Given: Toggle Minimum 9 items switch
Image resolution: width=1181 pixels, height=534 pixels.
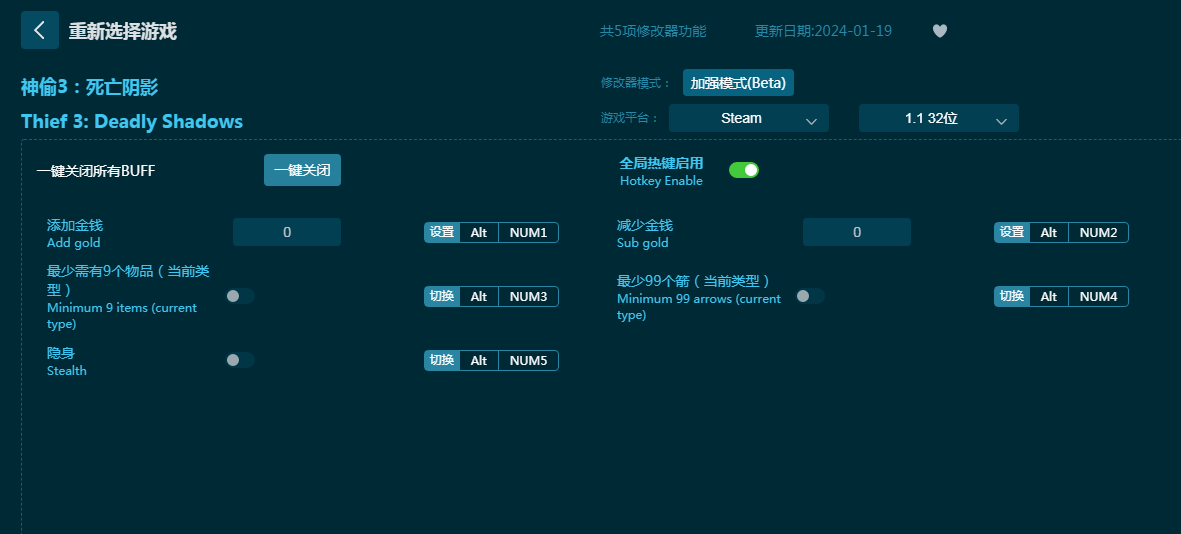Looking at the screenshot, I should (240, 296).
